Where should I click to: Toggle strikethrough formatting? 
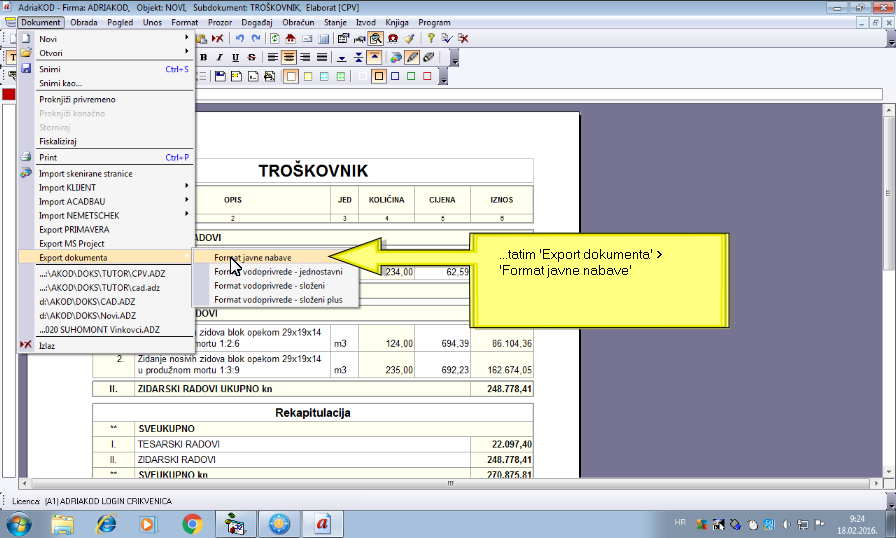pyautogui.click(x=251, y=57)
